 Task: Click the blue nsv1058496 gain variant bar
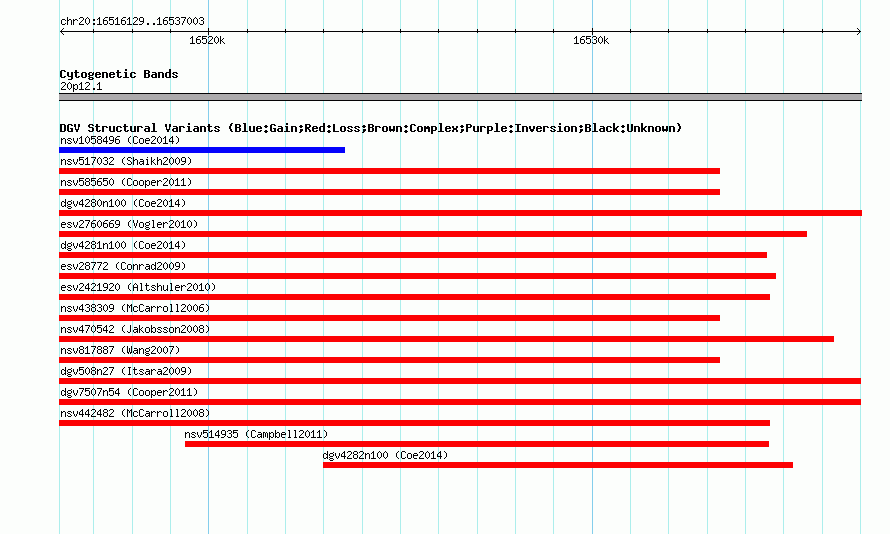tap(201, 150)
